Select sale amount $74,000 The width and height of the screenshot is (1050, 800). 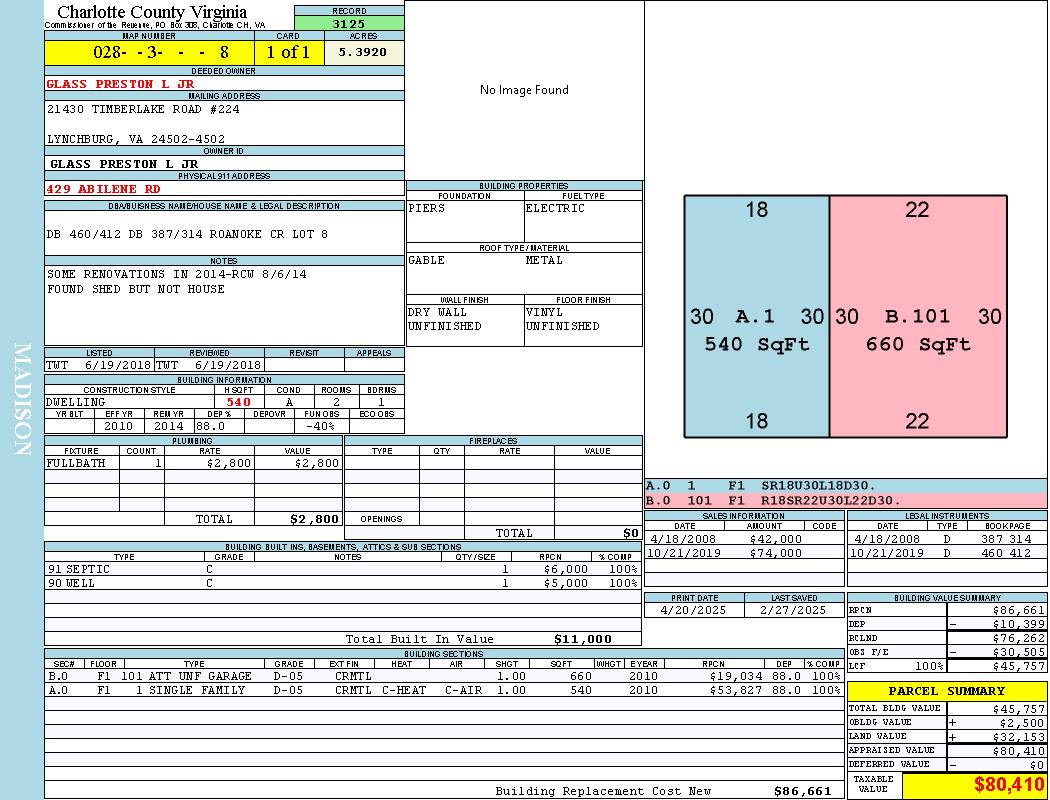coord(775,554)
